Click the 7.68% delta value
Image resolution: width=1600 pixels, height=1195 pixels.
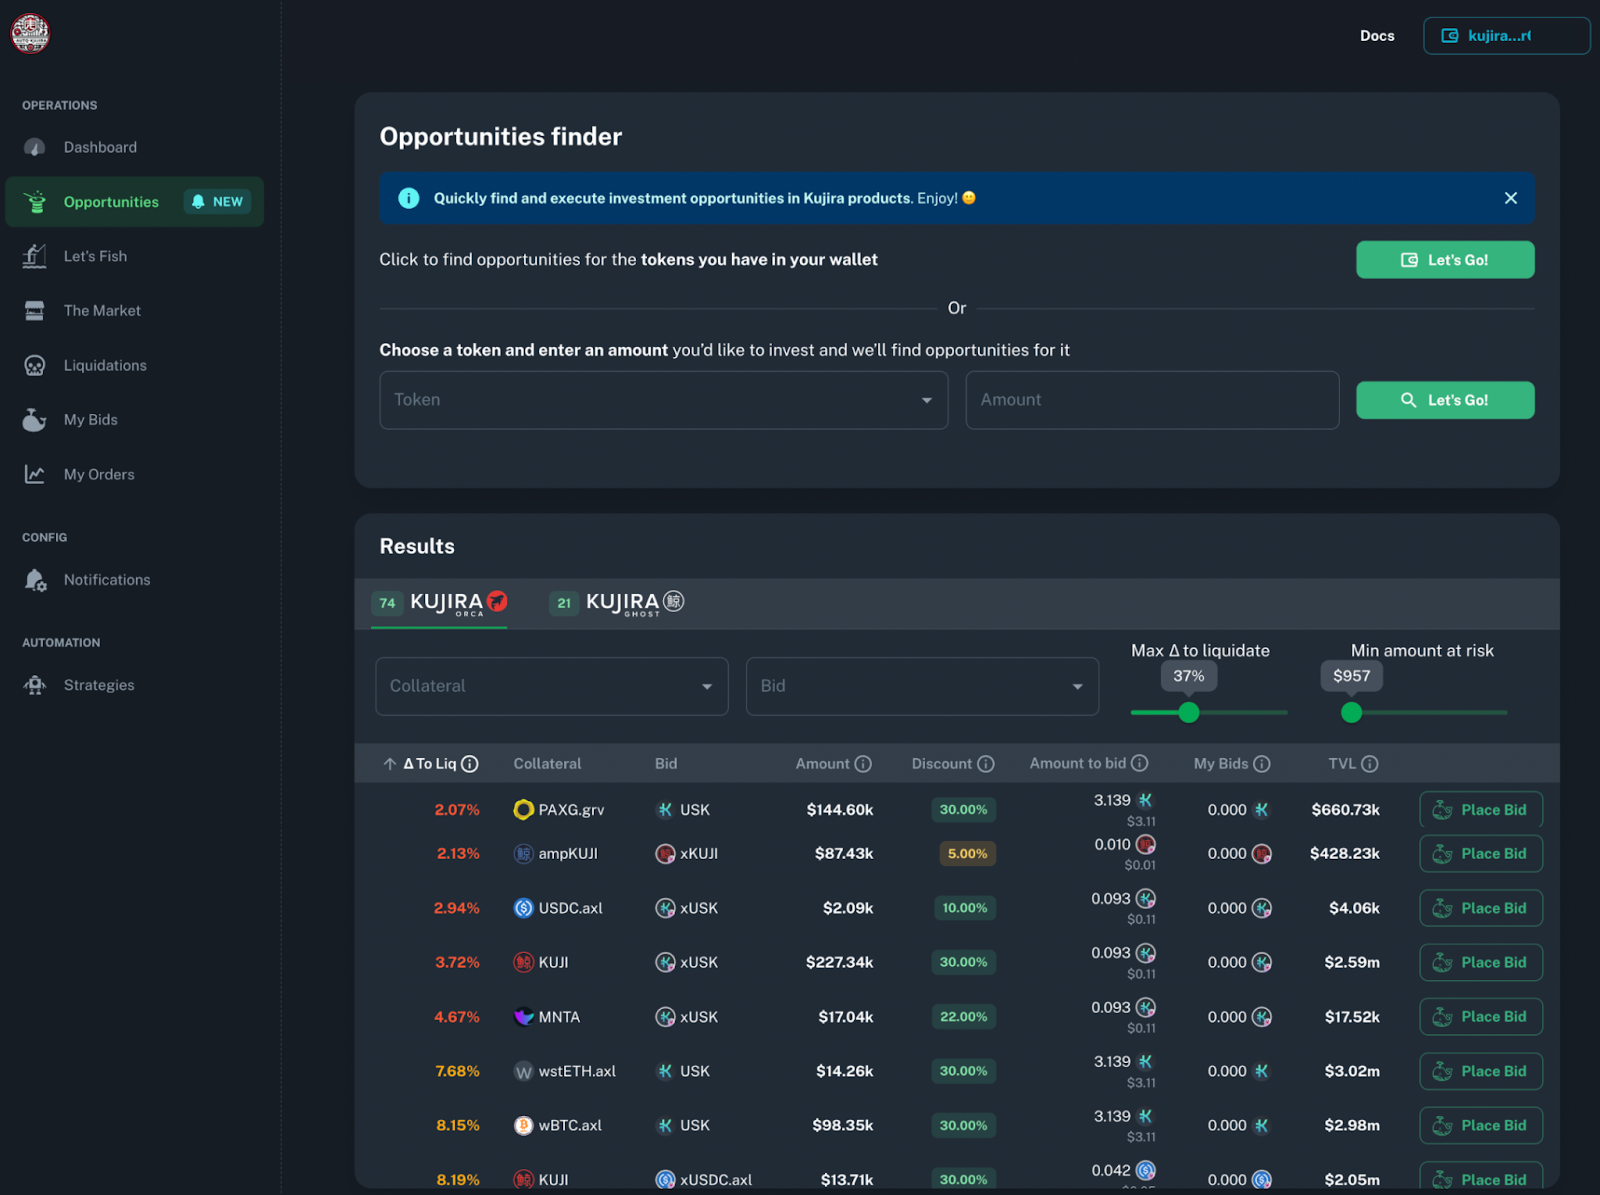coord(457,1071)
